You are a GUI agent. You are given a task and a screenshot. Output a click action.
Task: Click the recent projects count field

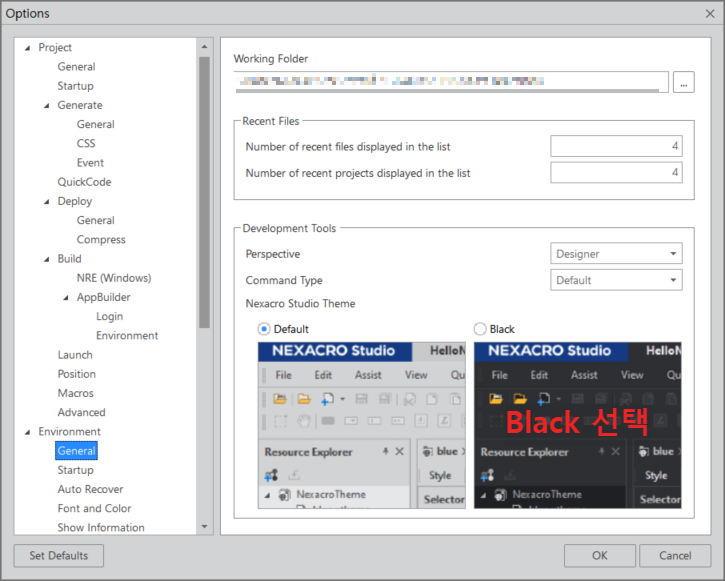(616, 172)
